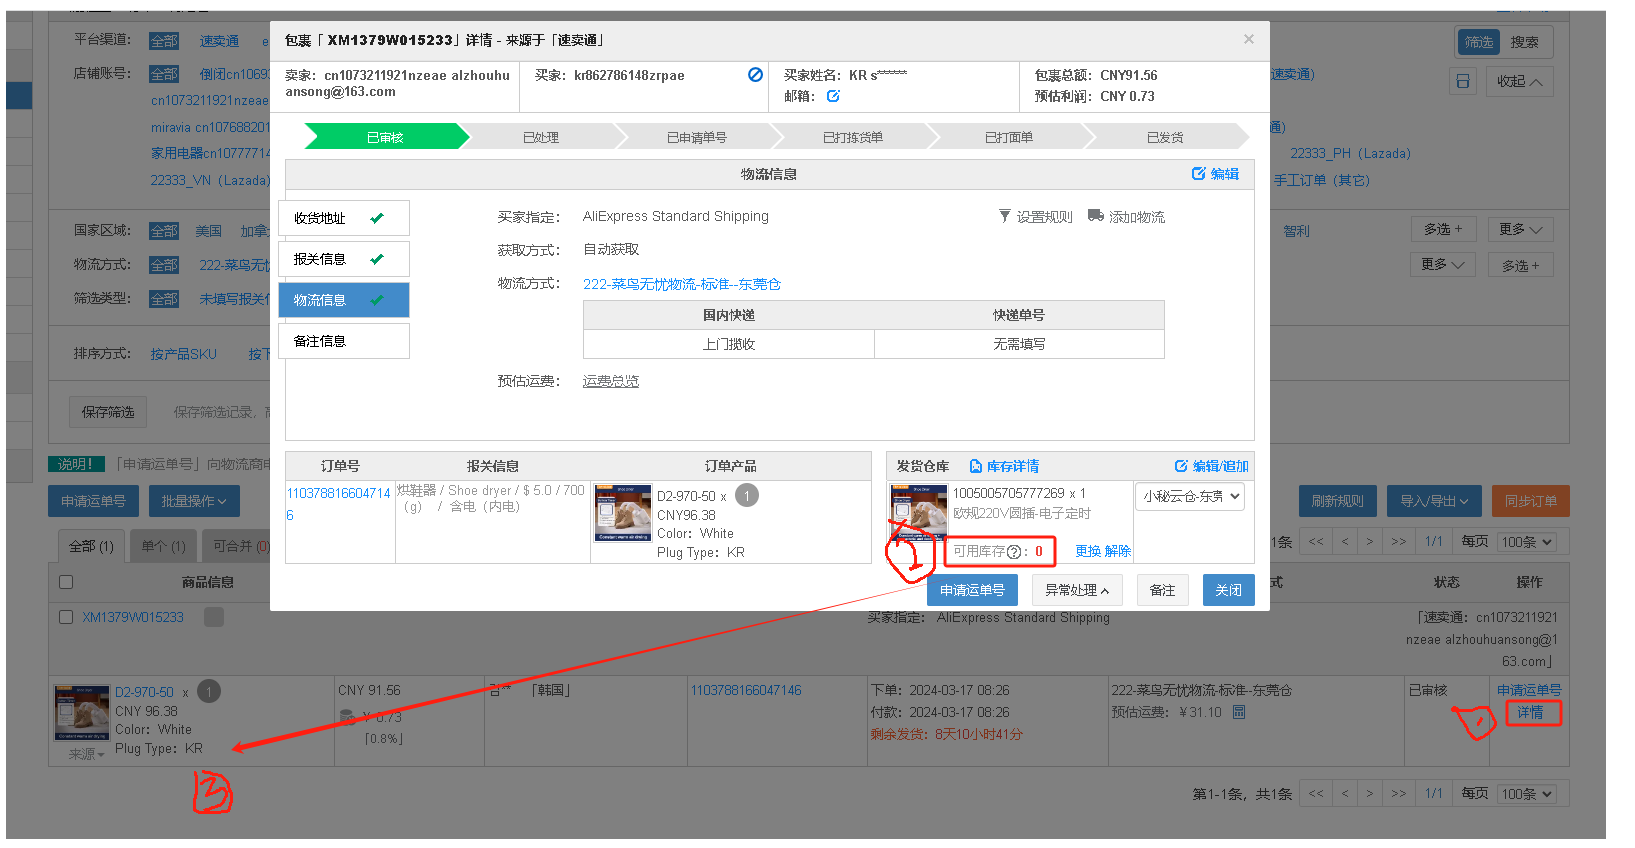This screenshot has height=848, width=1635.
Task: Click the 解除 link
Action: (x=1117, y=551)
